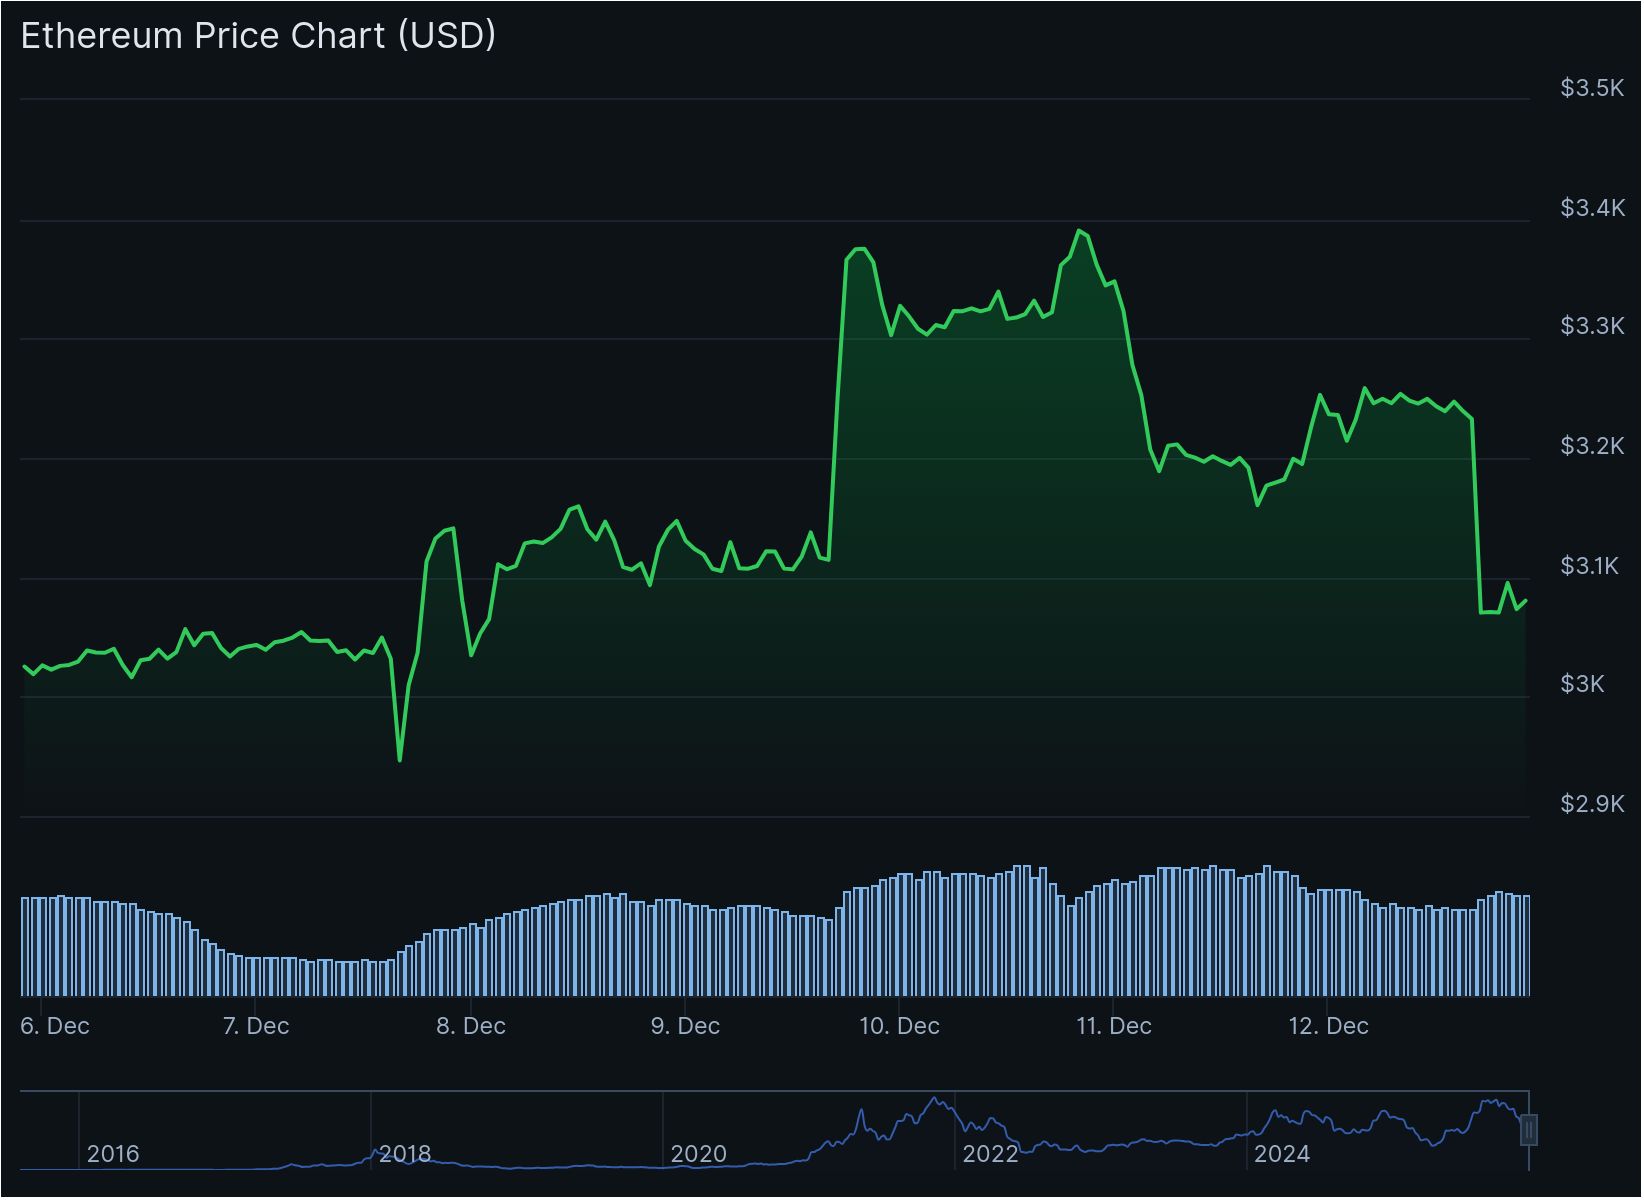
Task: Jump to 2016 in the navigator timeline
Action: point(113,1154)
